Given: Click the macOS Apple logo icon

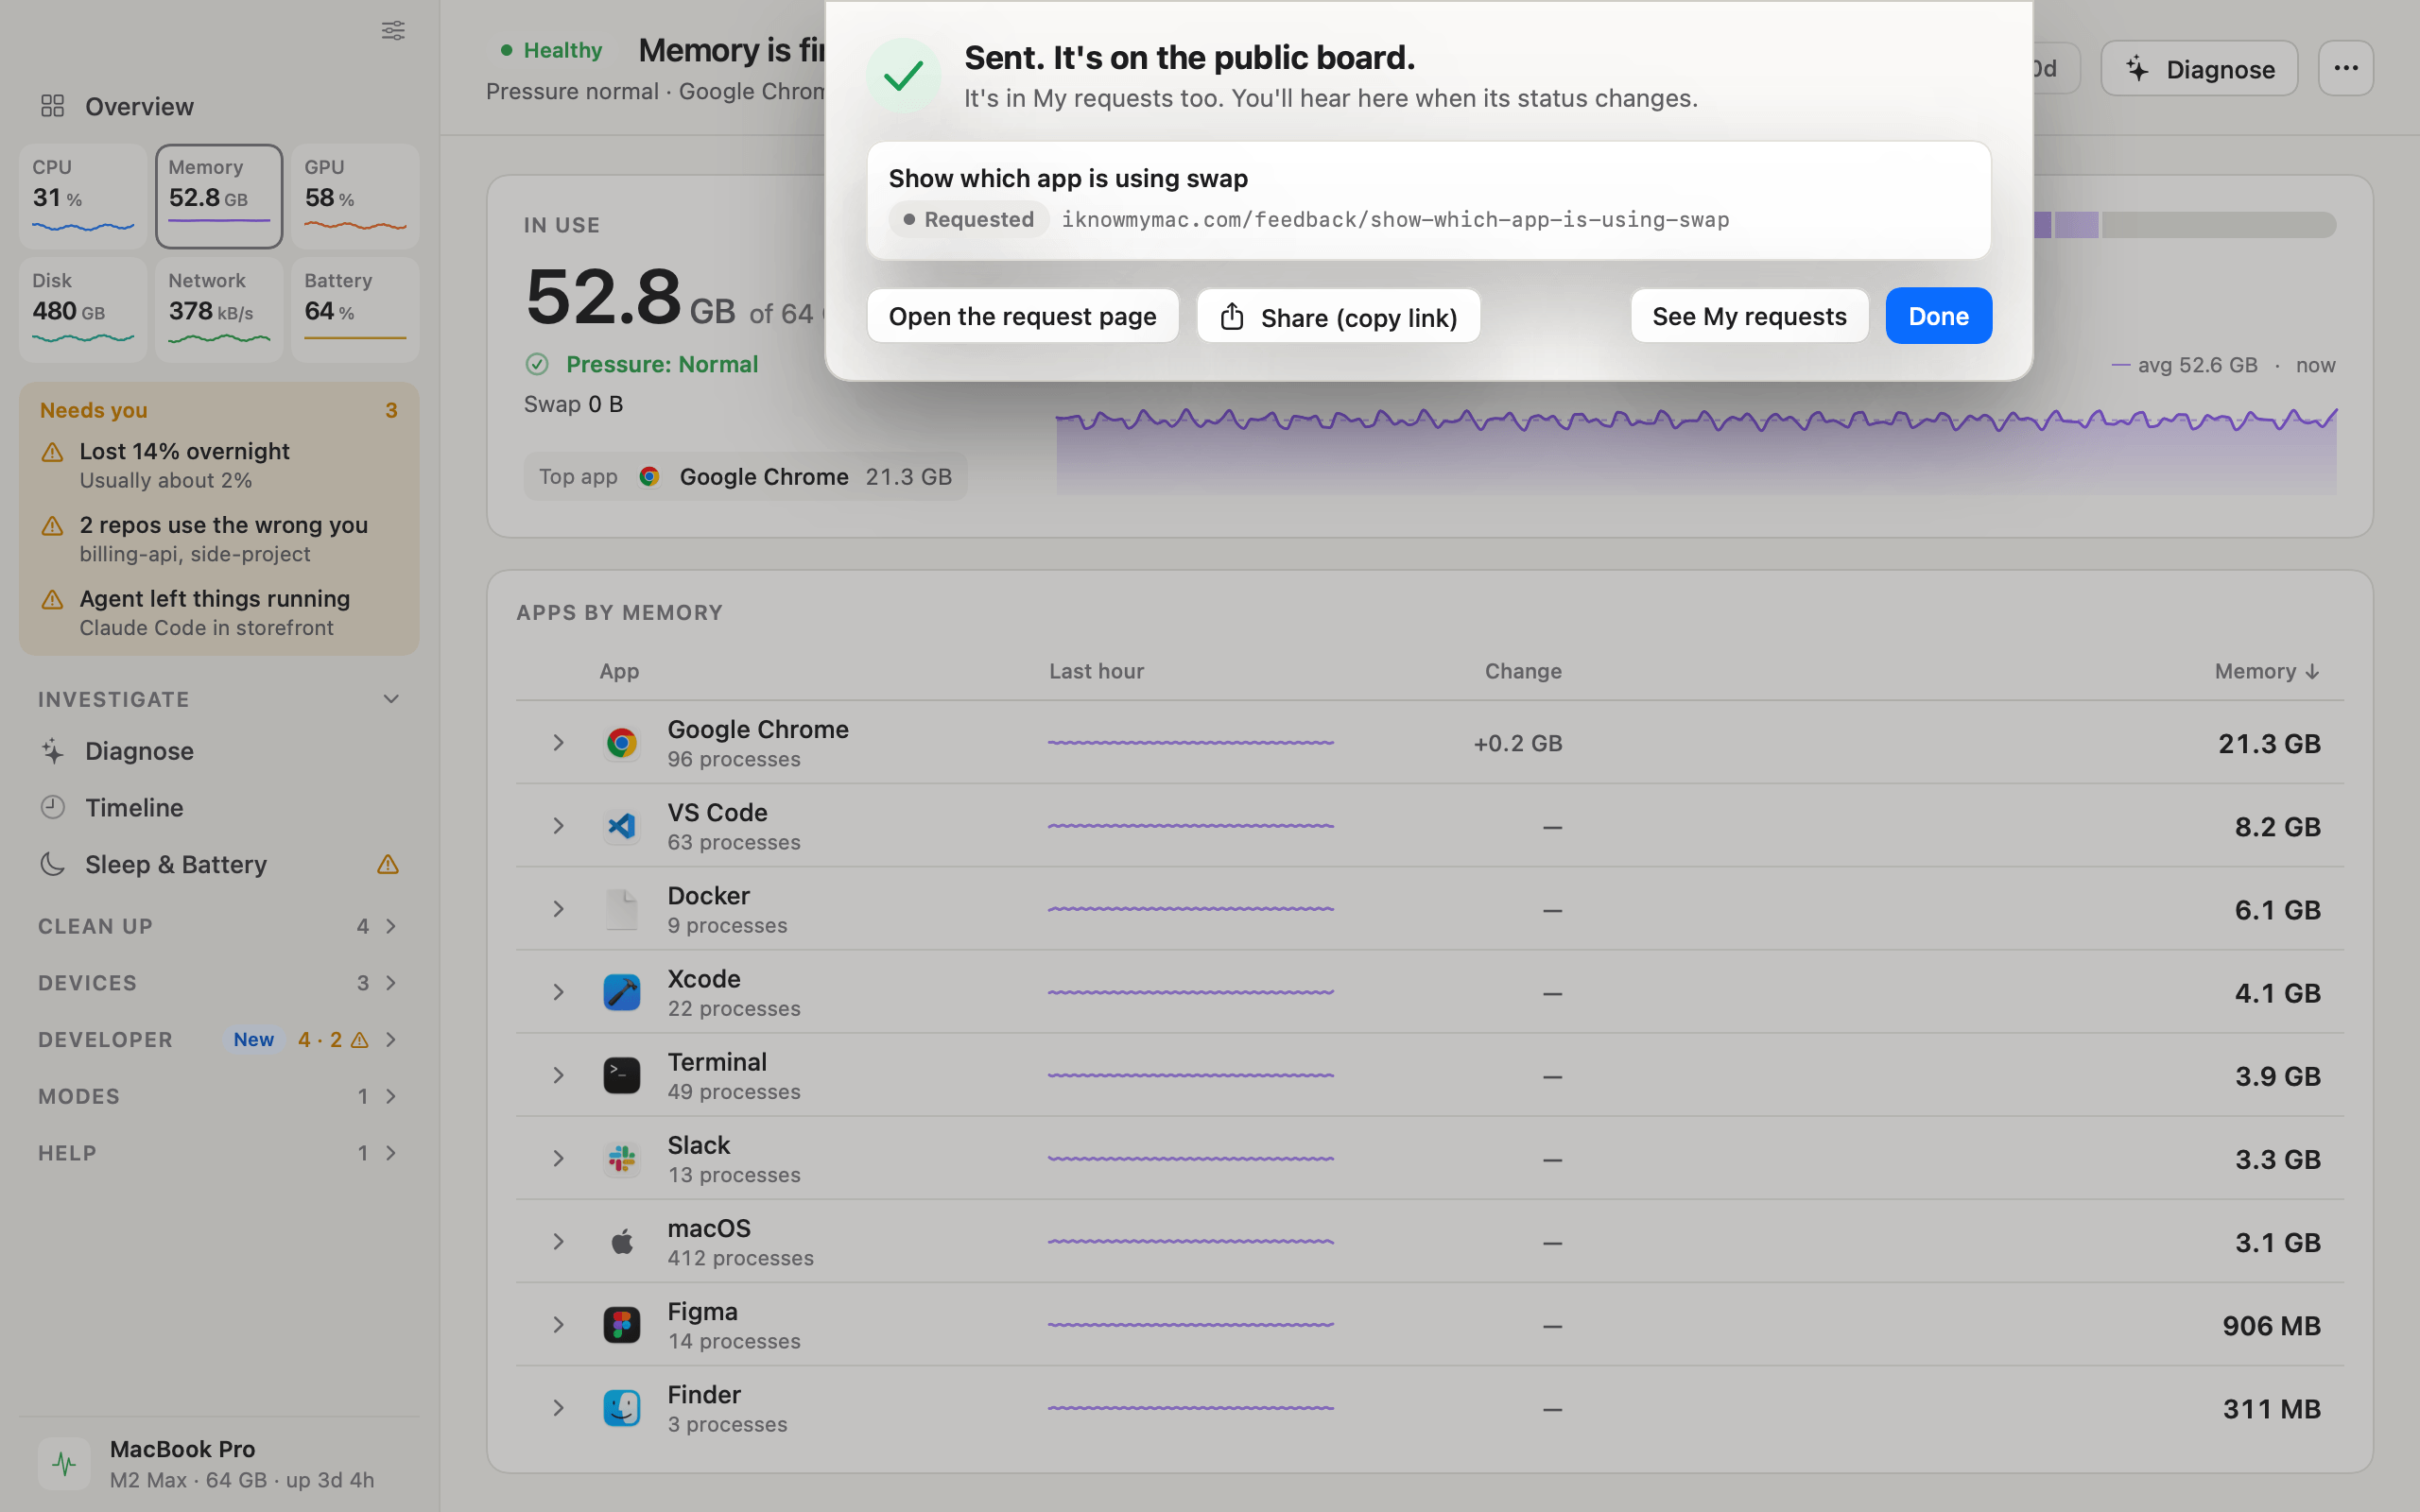Looking at the screenshot, I should 622,1241.
